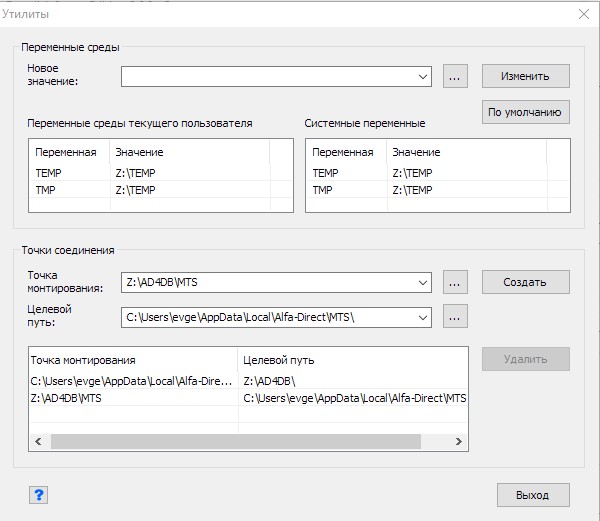Expand the Точка монтирования dropdown
Image resolution: width=600 pixels, height=521 pixels.
pyautogui.click(x=423, y=283)
